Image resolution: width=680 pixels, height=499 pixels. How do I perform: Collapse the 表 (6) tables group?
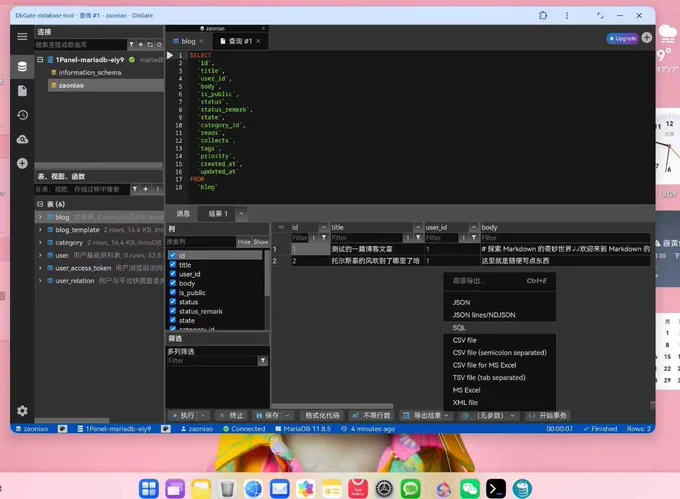[x=40, y=204]
